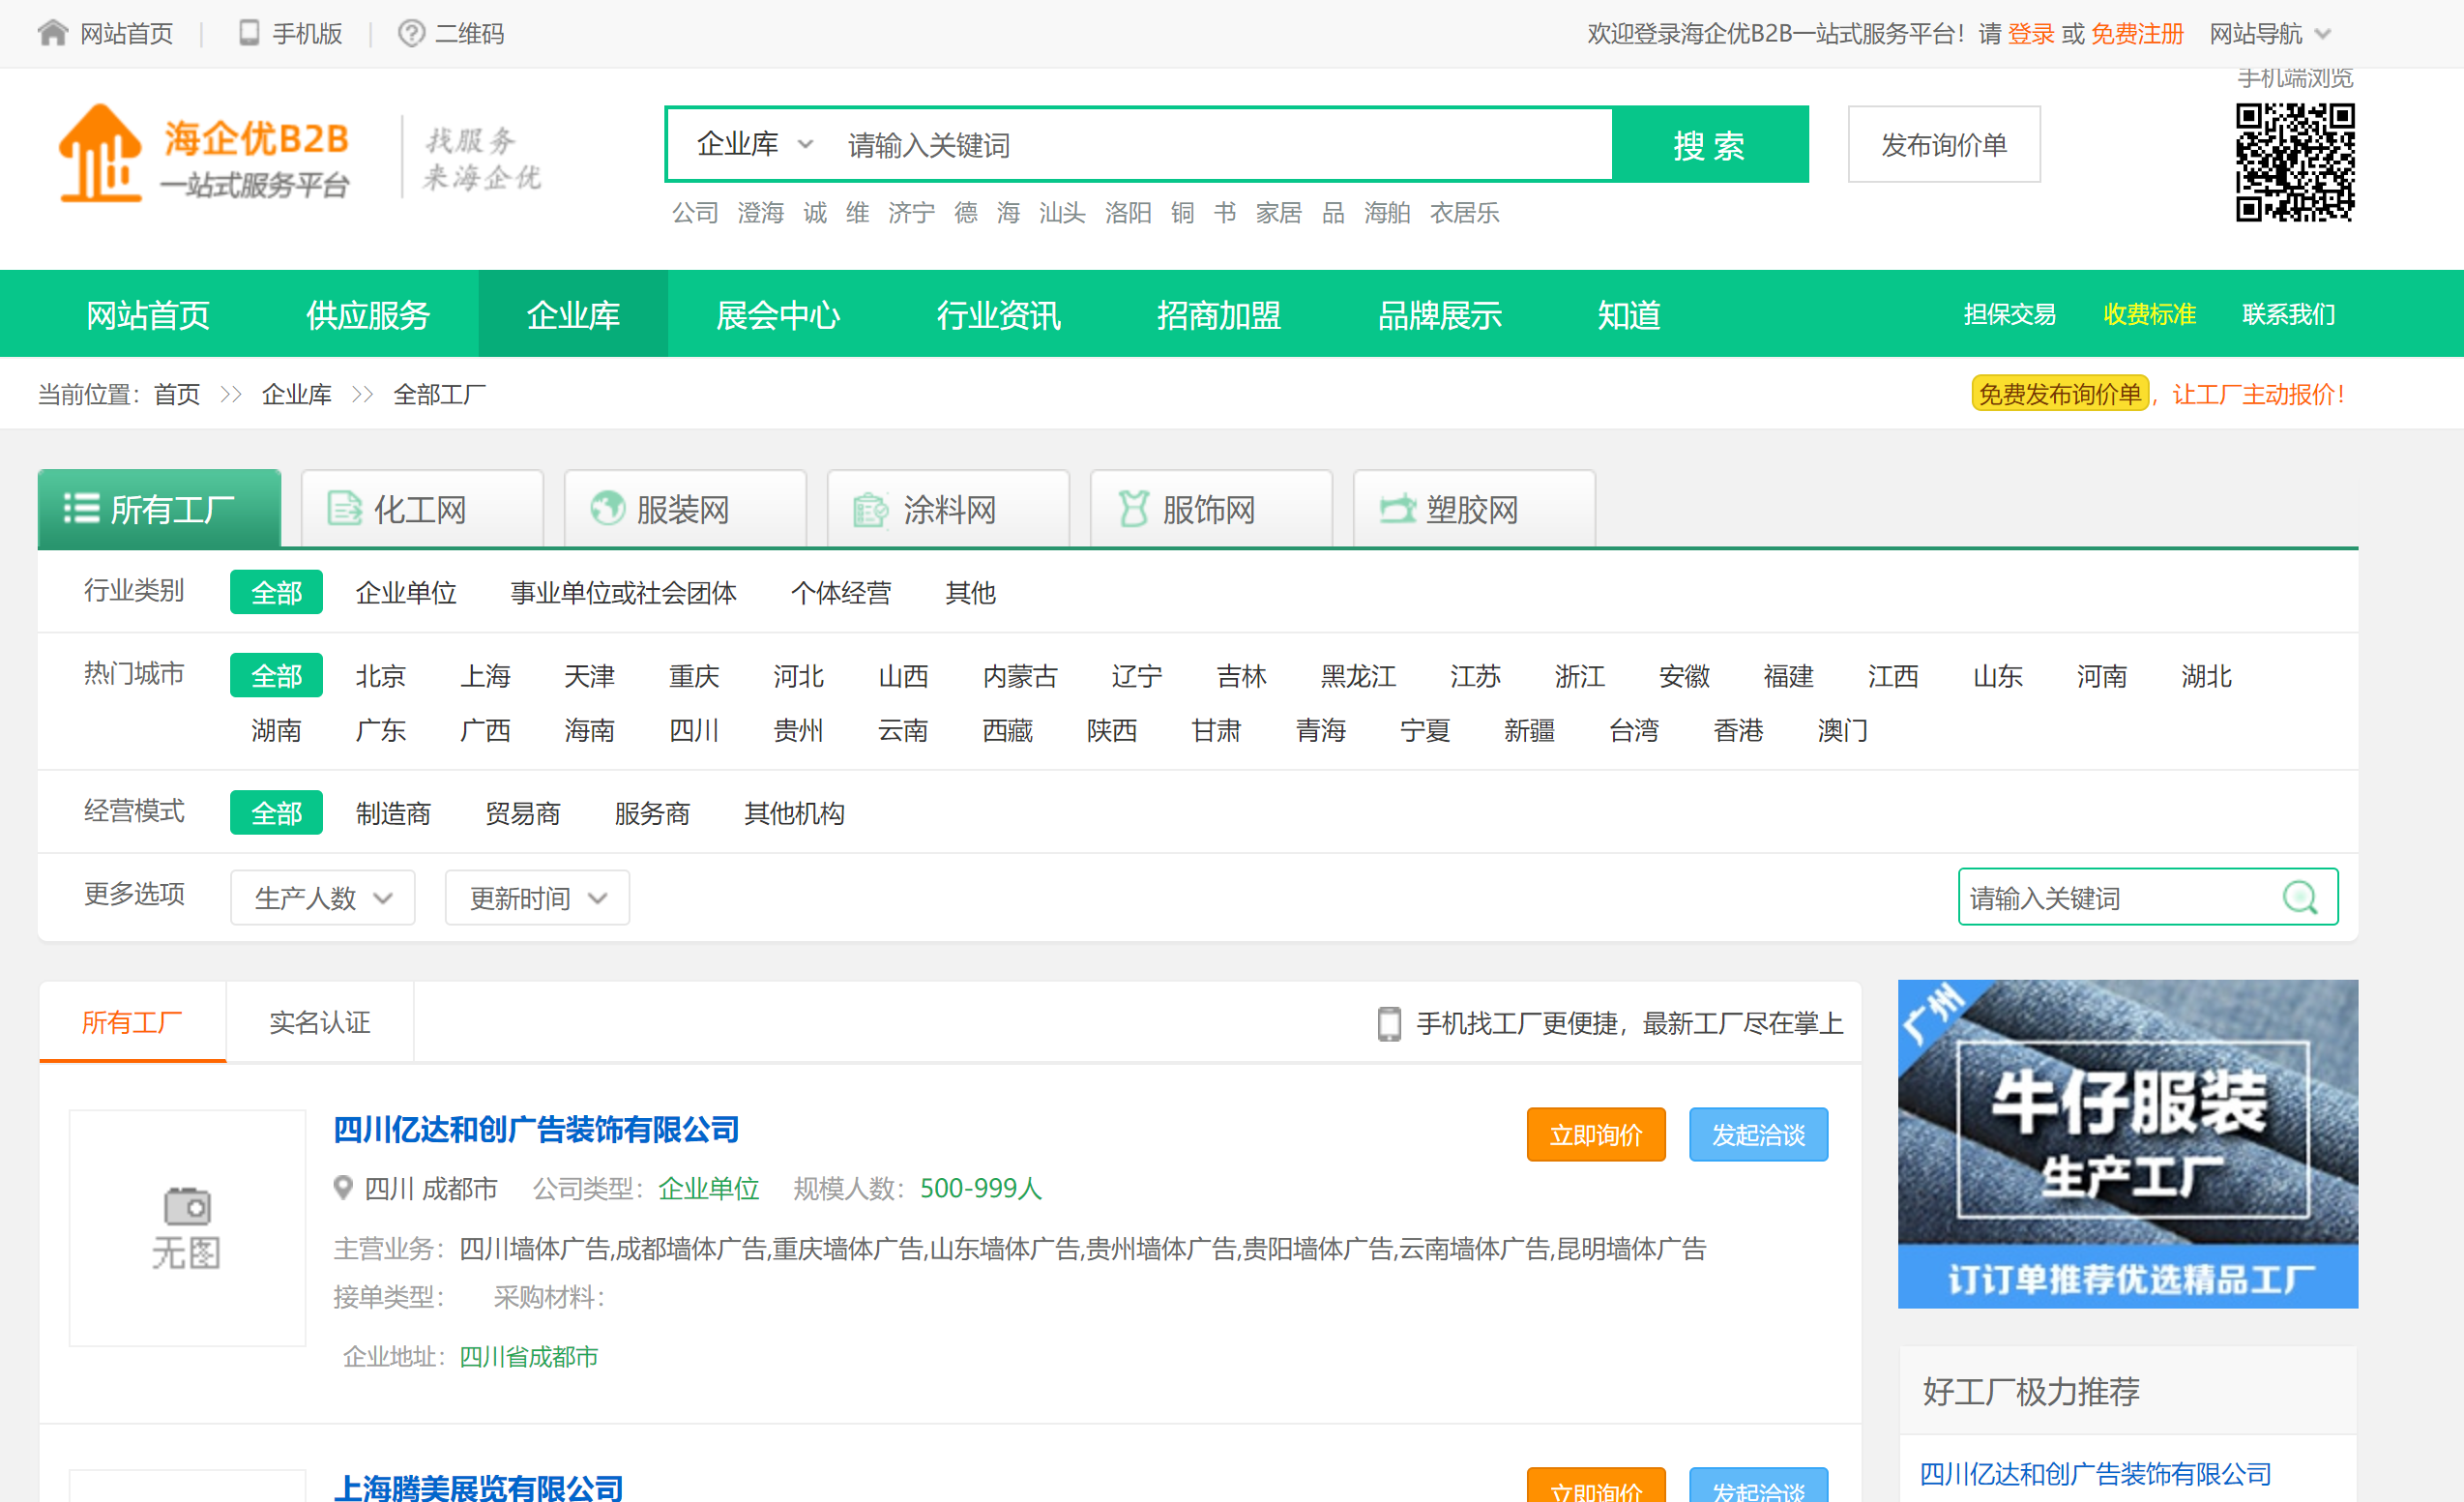Open 供应服务 in main navigation
2464x1502 pixels.
pyautogui.click(x=368, y=314)
